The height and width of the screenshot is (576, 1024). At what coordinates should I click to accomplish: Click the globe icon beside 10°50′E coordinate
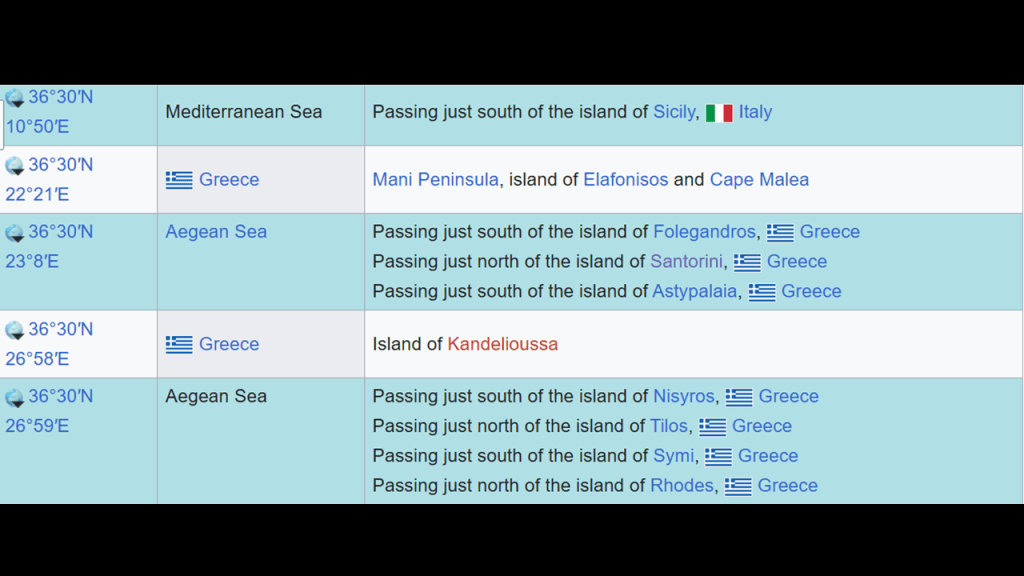15,98
